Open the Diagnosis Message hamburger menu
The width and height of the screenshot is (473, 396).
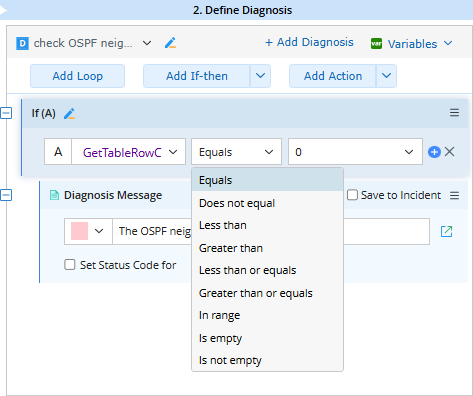click(454, 195)
